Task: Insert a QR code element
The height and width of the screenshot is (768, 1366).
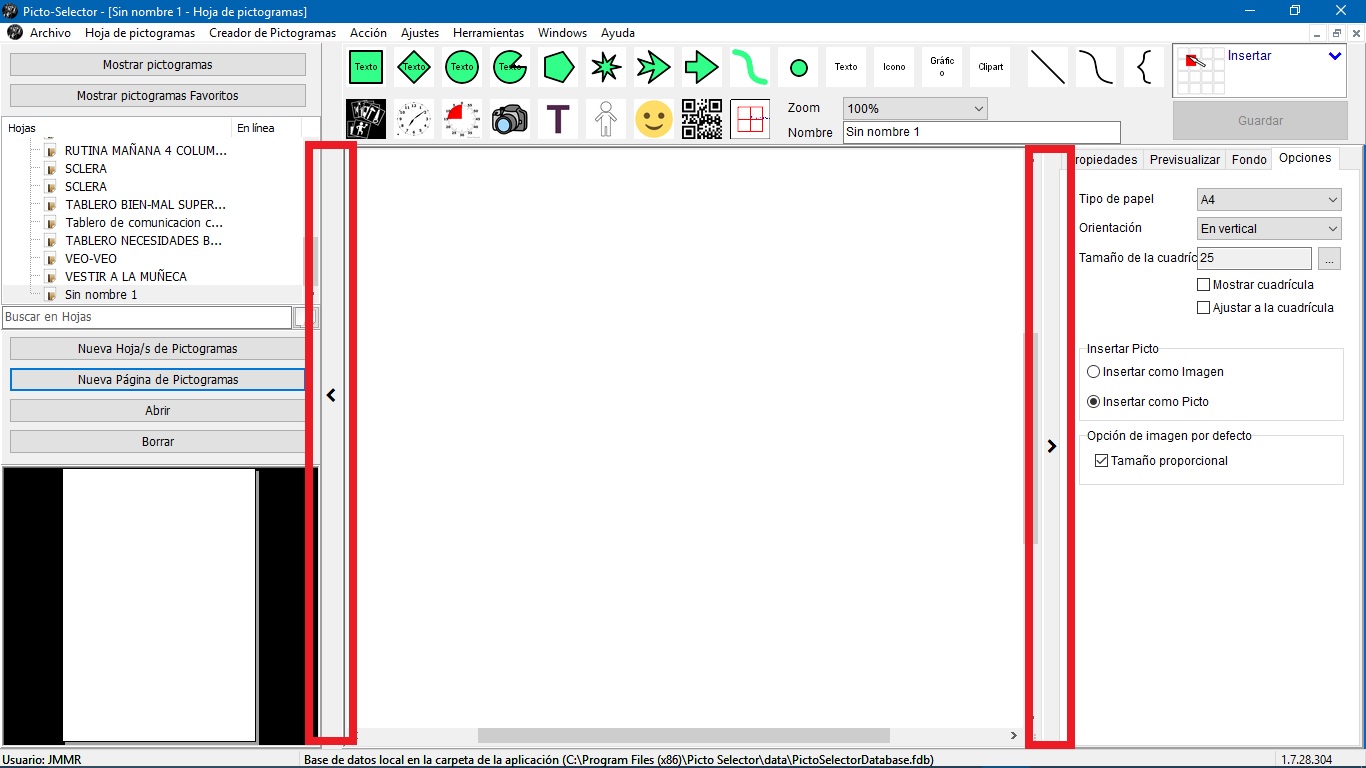Action: (x=702, y=119)
